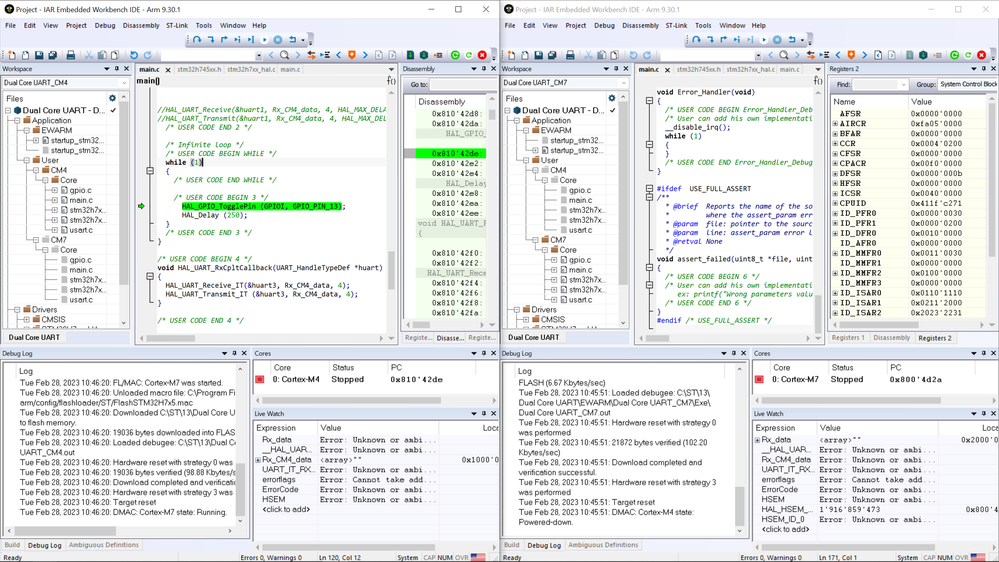The height and width of the screenshot is (562, 999).
Task: Click Stop Debugging red icon in CM7 window
Action: [x=982, y=55]
